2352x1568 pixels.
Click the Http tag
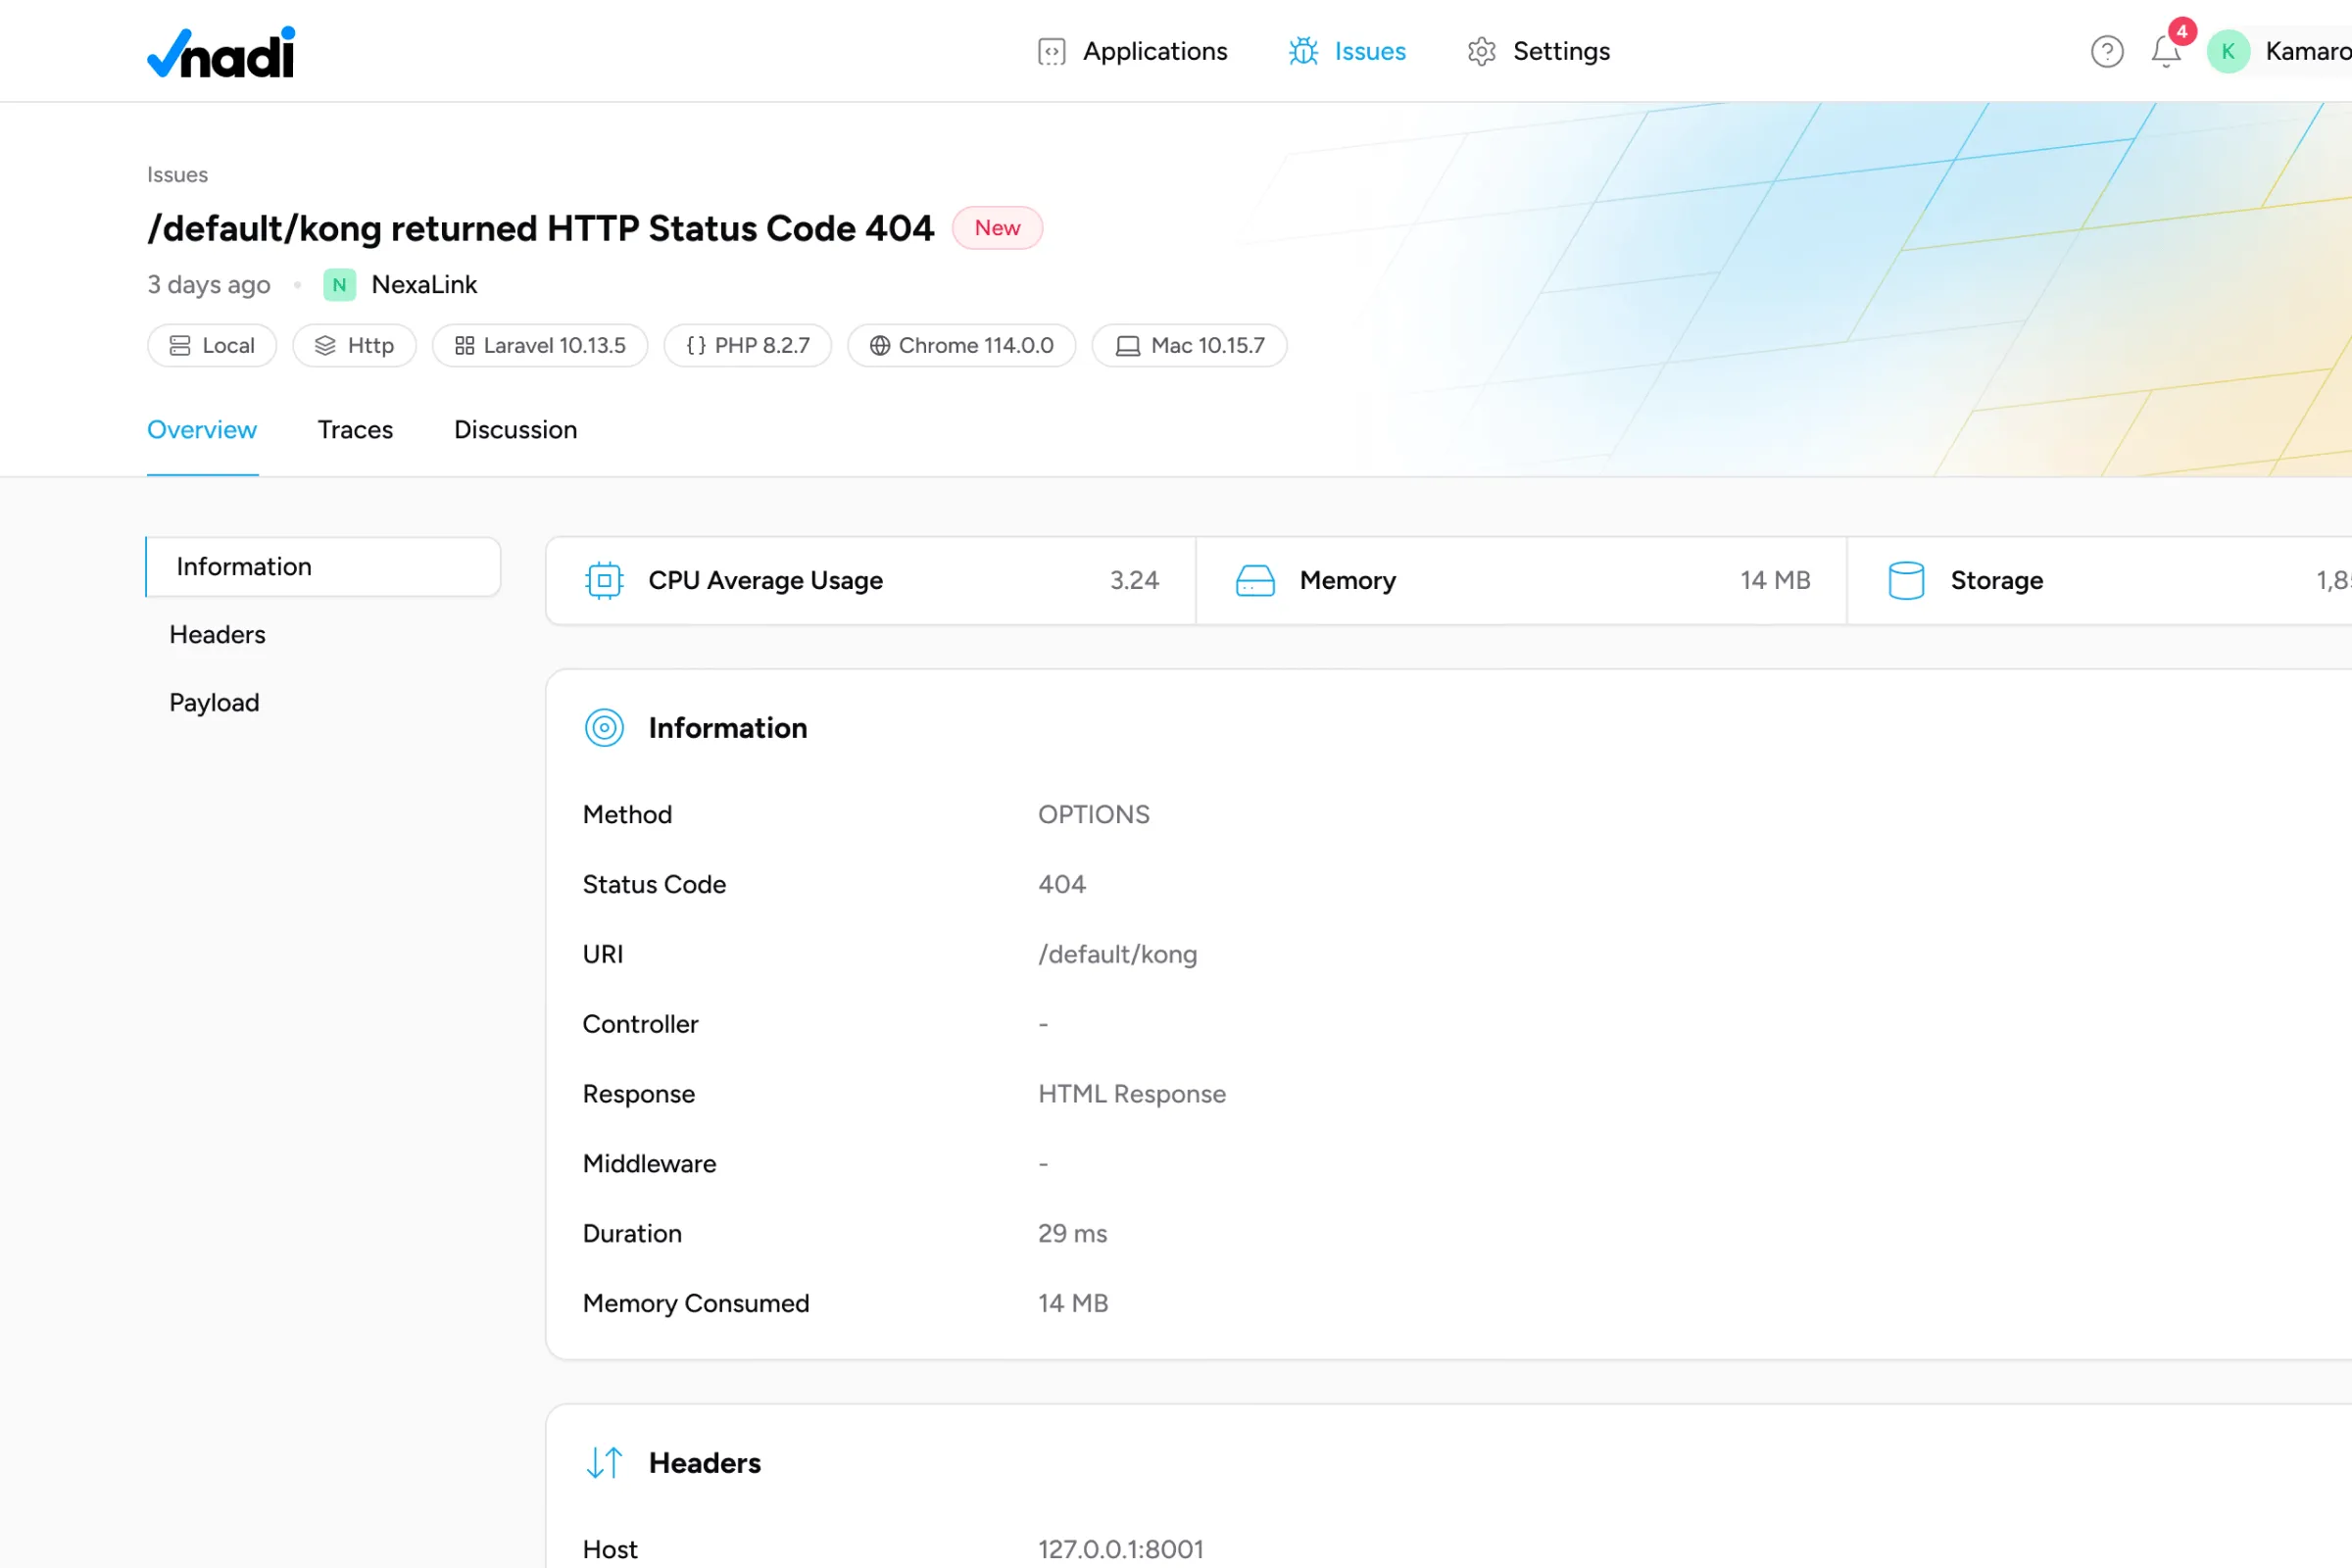point(354,346)
